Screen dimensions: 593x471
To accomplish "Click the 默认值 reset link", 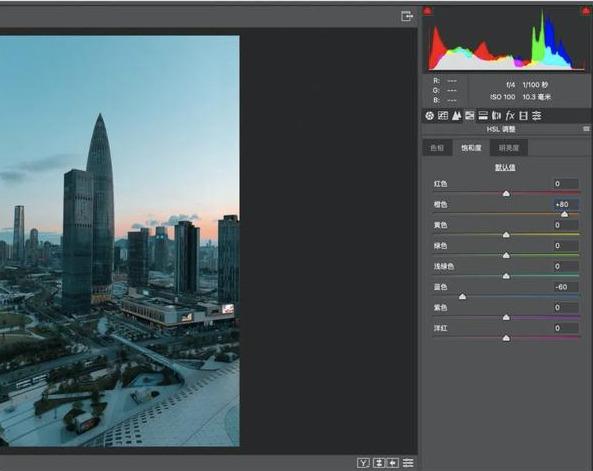I will point(505,167).
